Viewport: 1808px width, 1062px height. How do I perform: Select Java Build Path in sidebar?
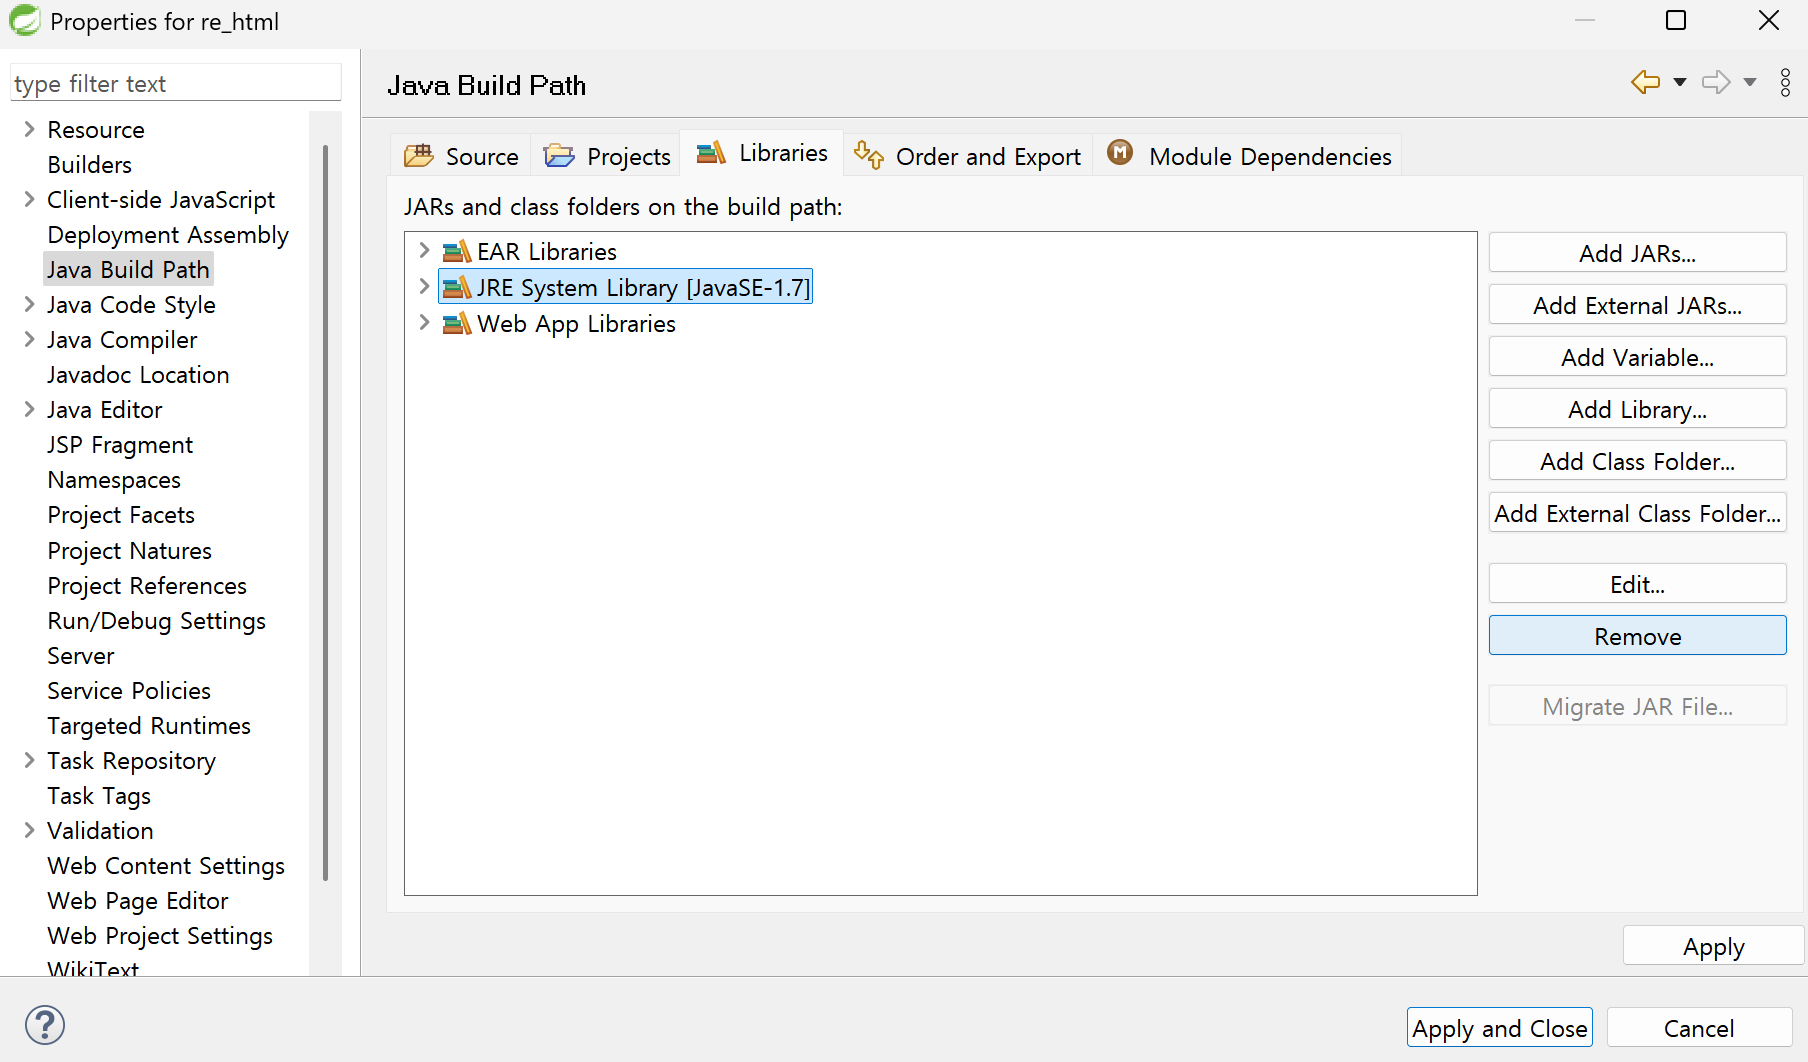pyautogui.click(x=128, y=269)
